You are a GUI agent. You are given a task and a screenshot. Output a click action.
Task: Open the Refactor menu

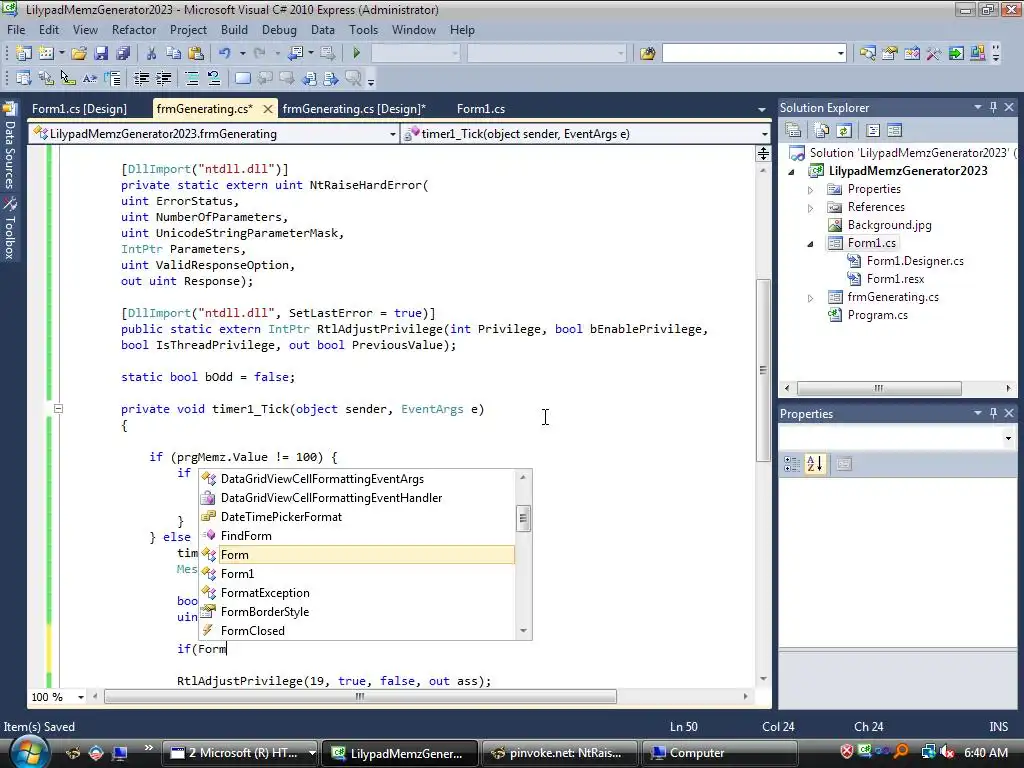coord(134,30)
